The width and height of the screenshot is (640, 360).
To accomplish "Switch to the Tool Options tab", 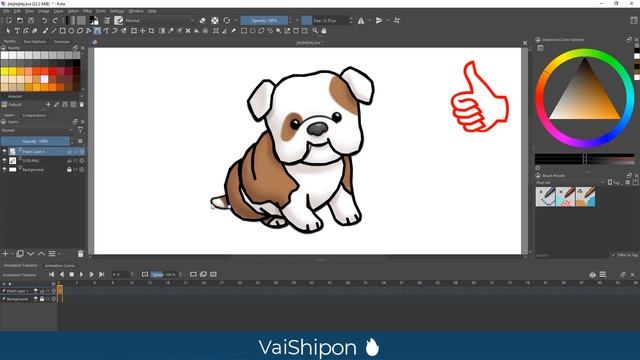I will pos(35,42).
